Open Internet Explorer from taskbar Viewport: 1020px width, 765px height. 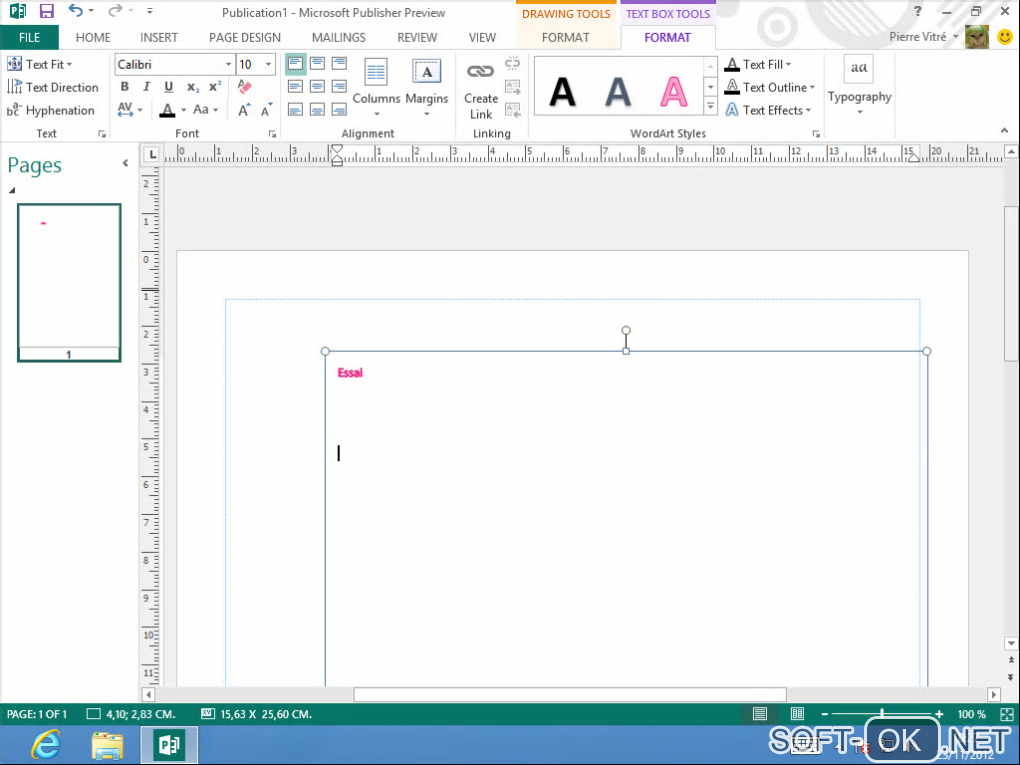[45, 745]
